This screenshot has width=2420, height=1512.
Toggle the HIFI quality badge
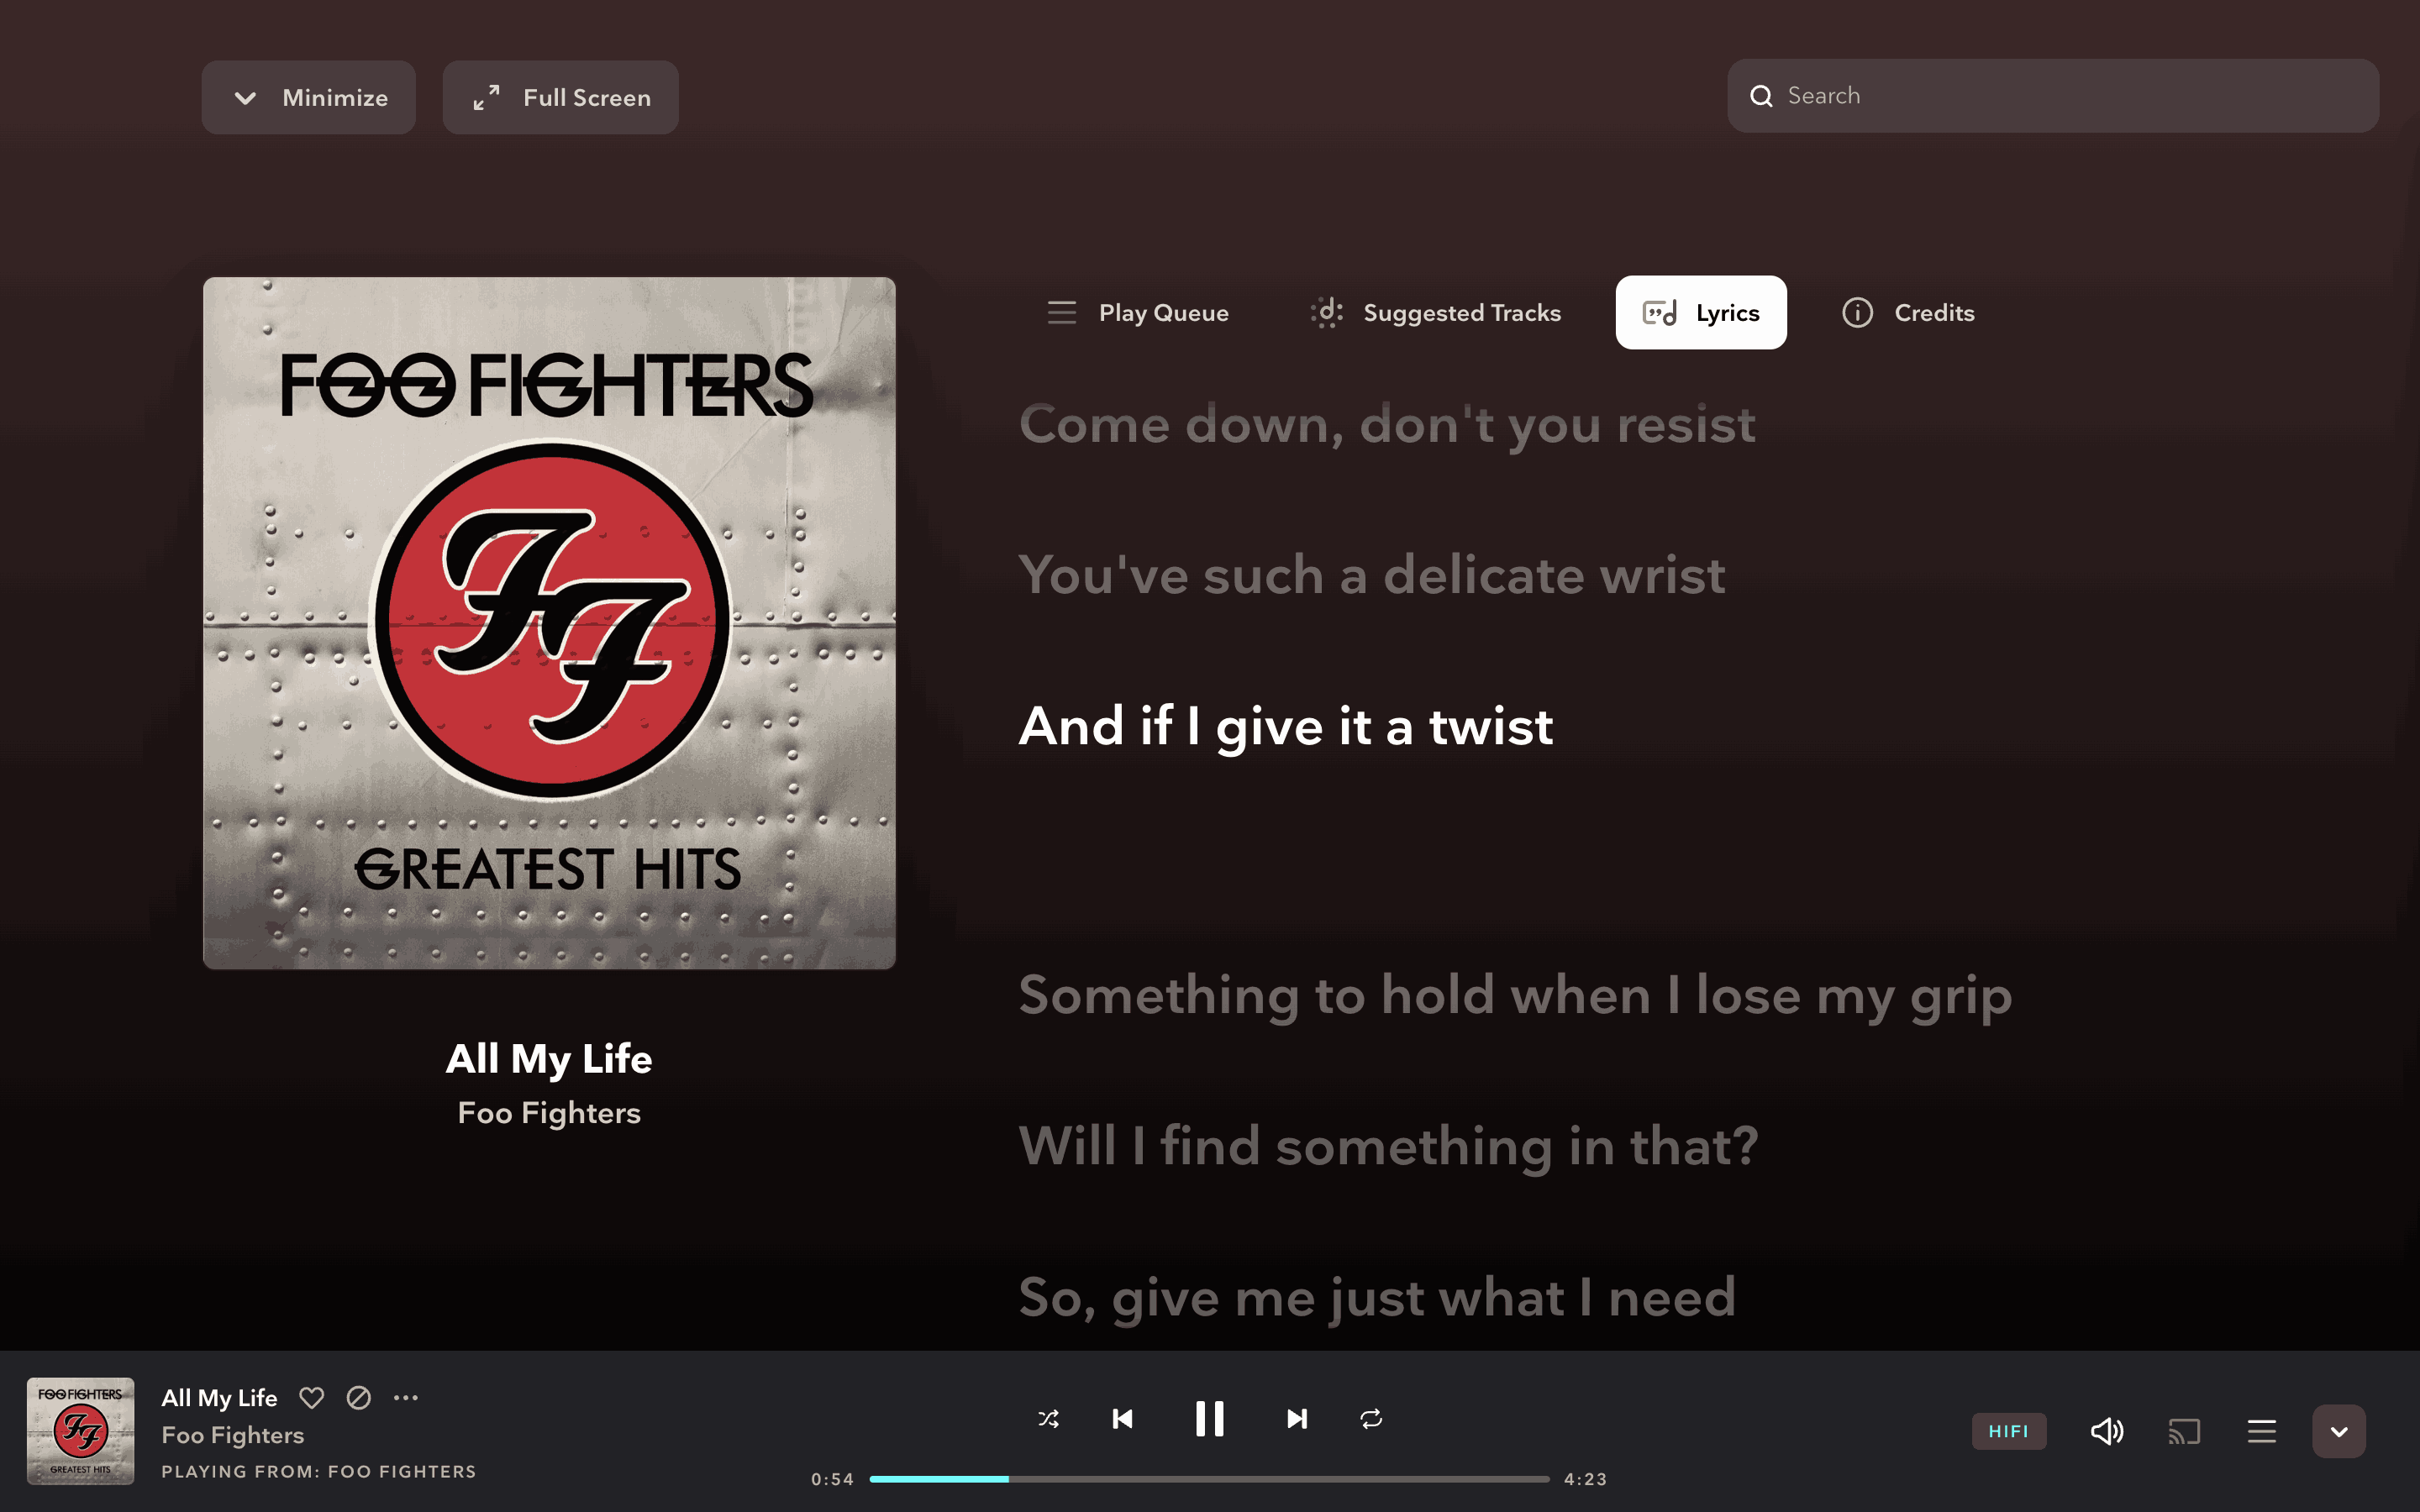pyautogui.click(x=2008, y=1431)
